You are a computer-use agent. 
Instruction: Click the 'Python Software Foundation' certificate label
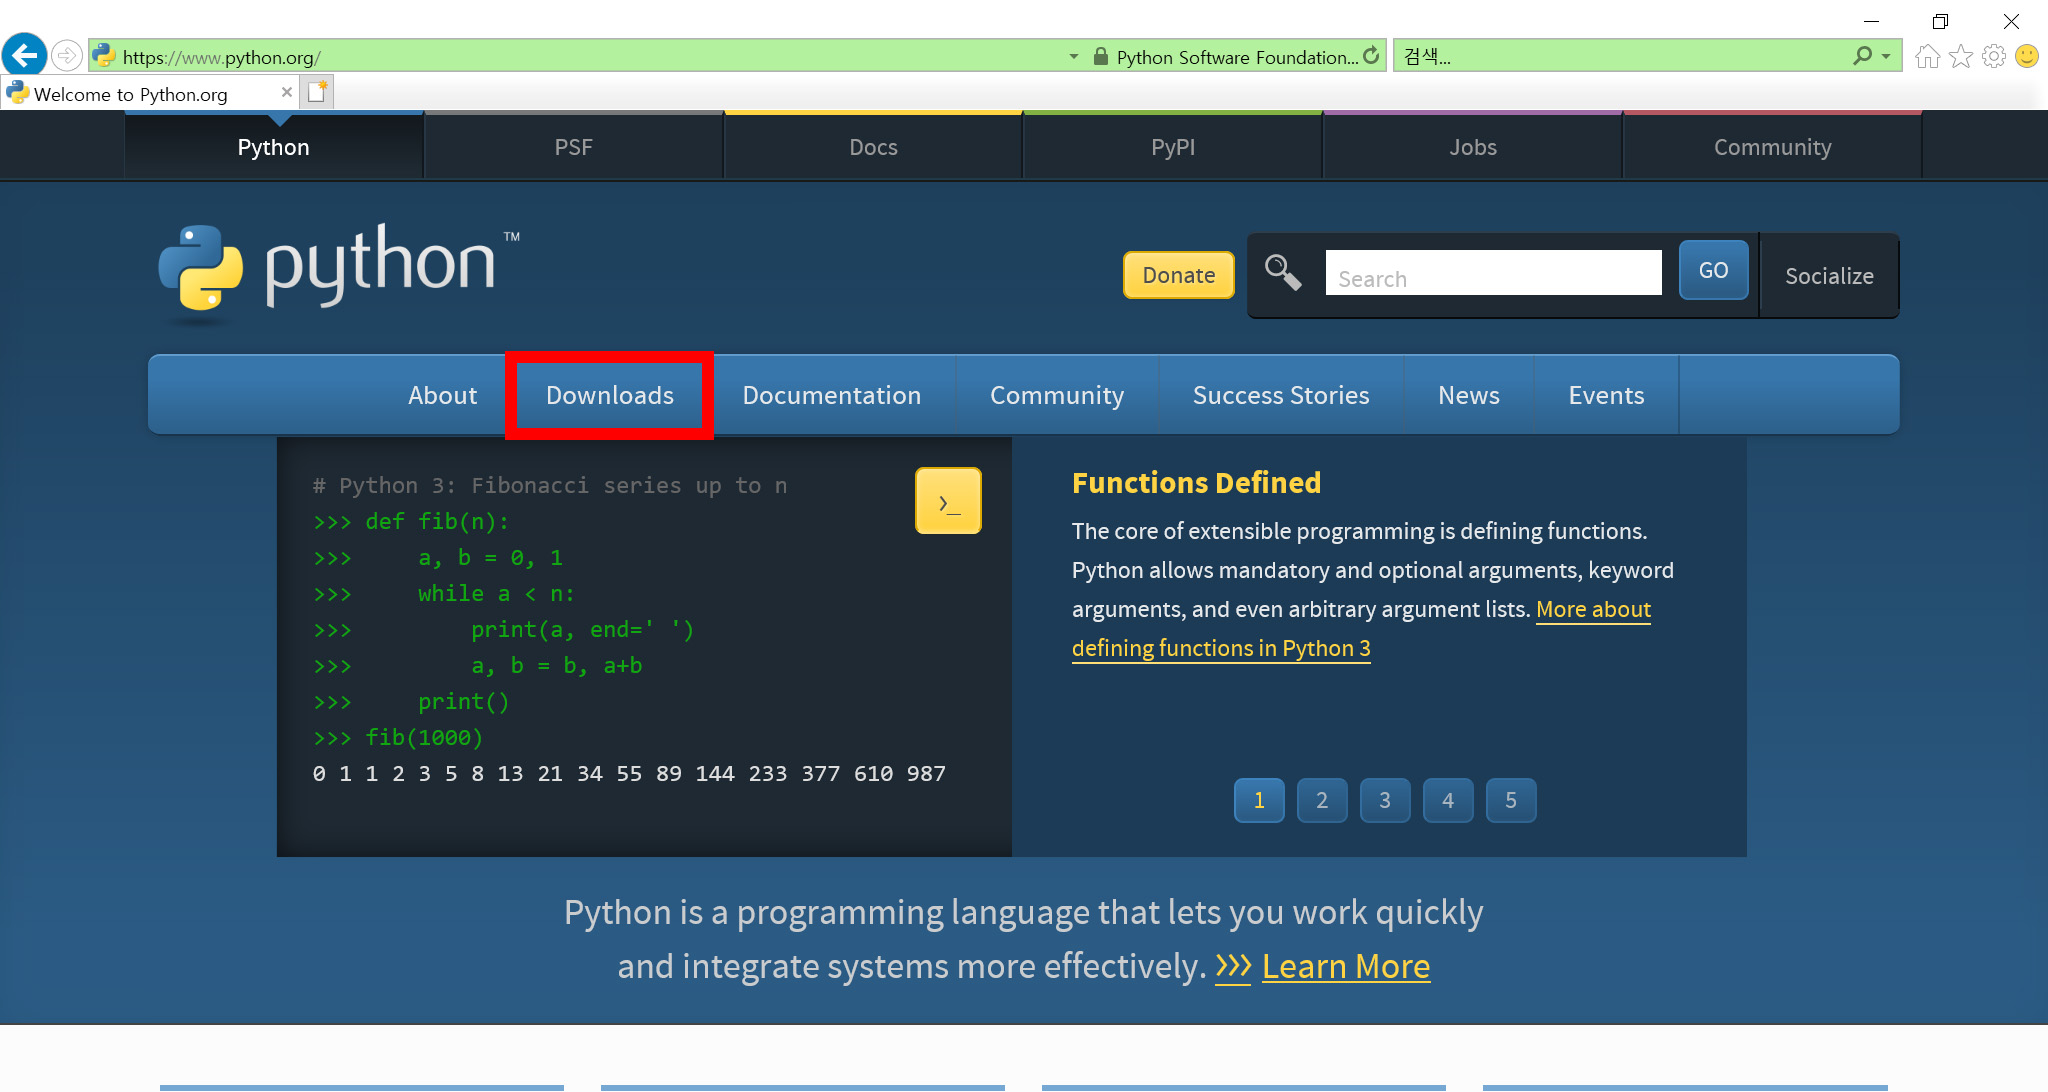tap(1237, 58)
